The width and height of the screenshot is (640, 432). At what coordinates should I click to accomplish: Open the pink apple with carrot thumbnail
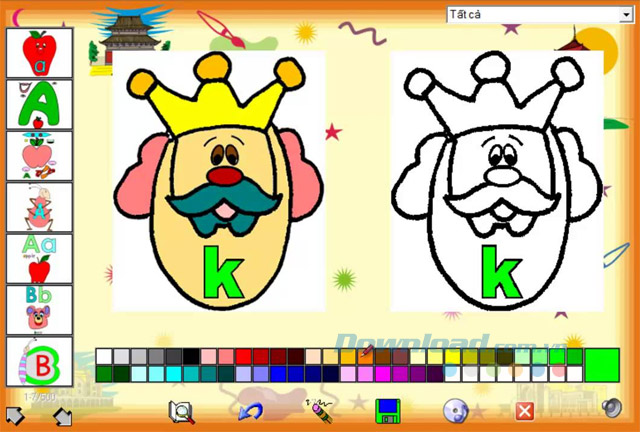click(40, 156)
